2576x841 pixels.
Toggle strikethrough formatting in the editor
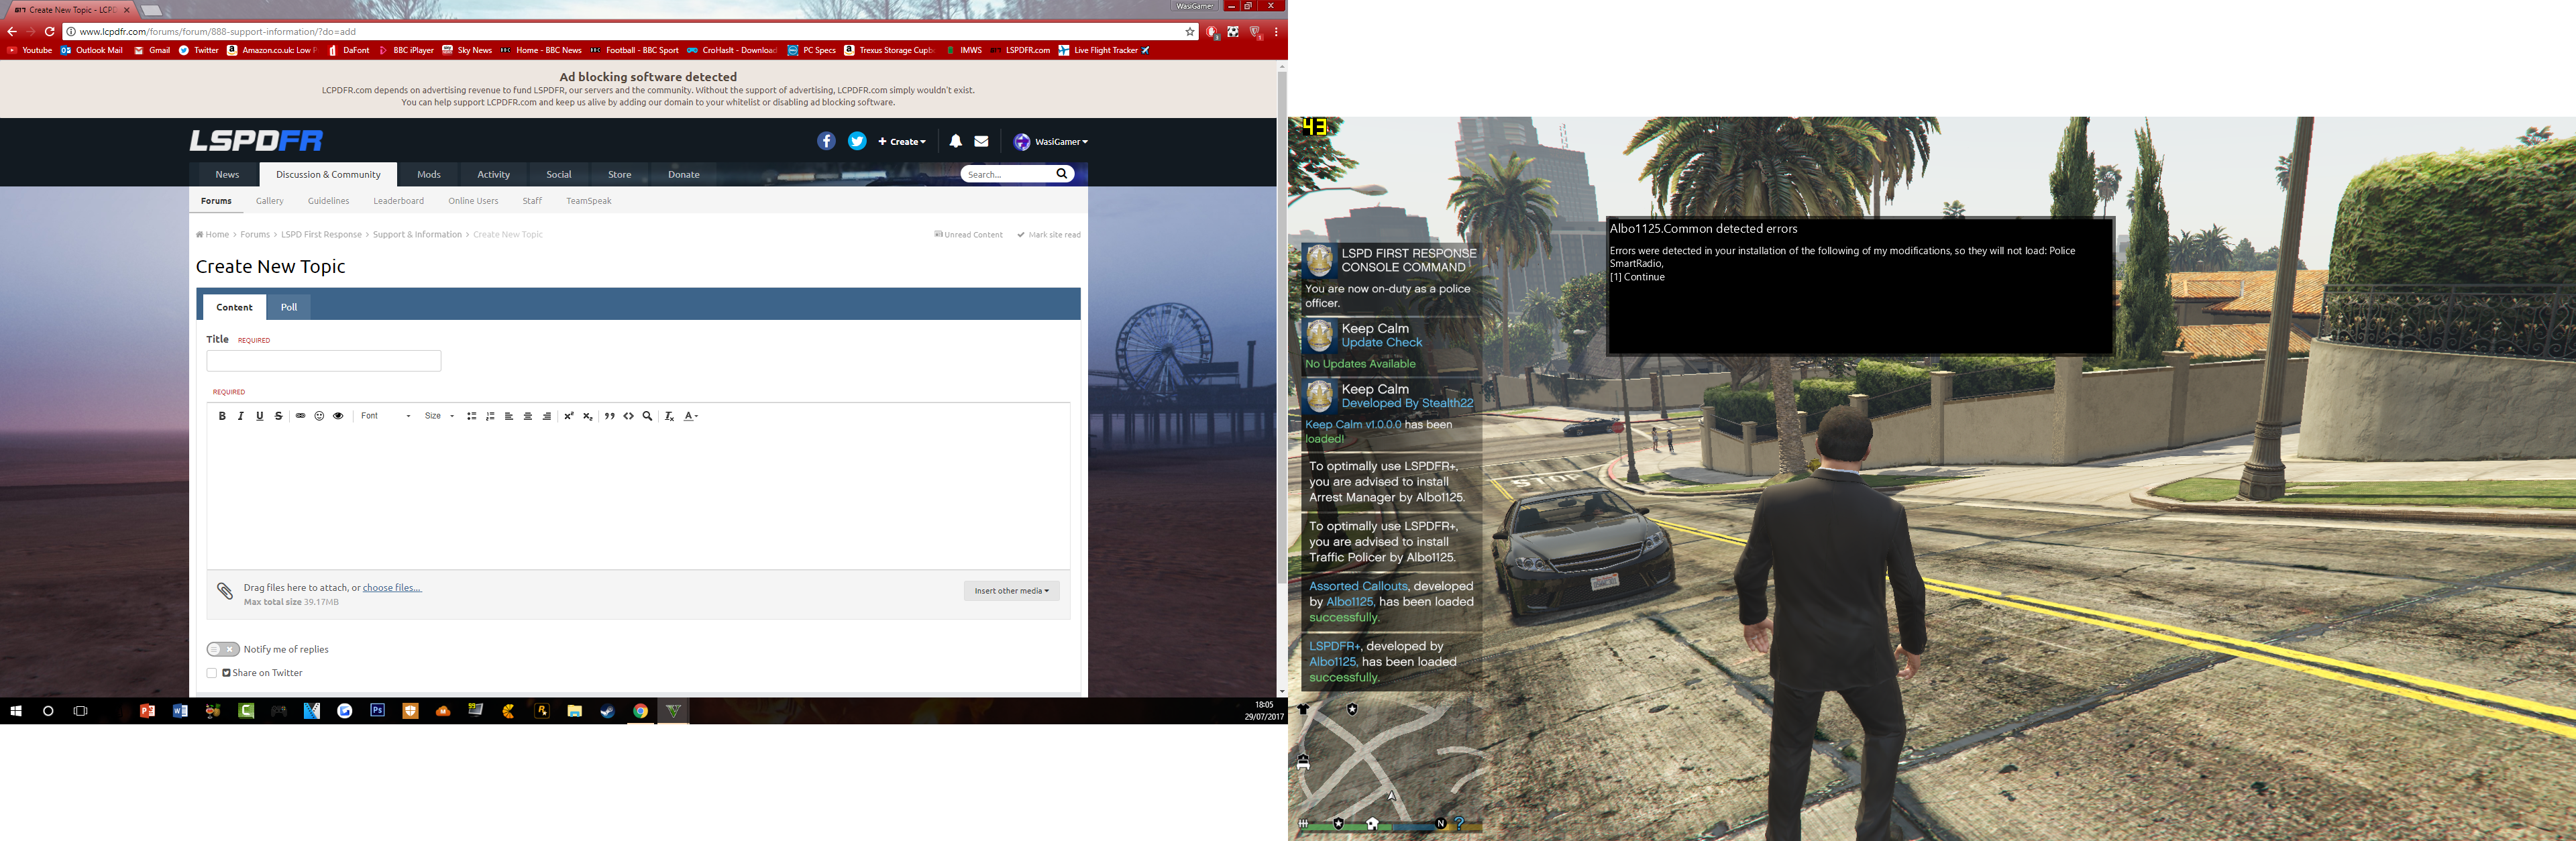pyautogui.click(x=278, y=416)
